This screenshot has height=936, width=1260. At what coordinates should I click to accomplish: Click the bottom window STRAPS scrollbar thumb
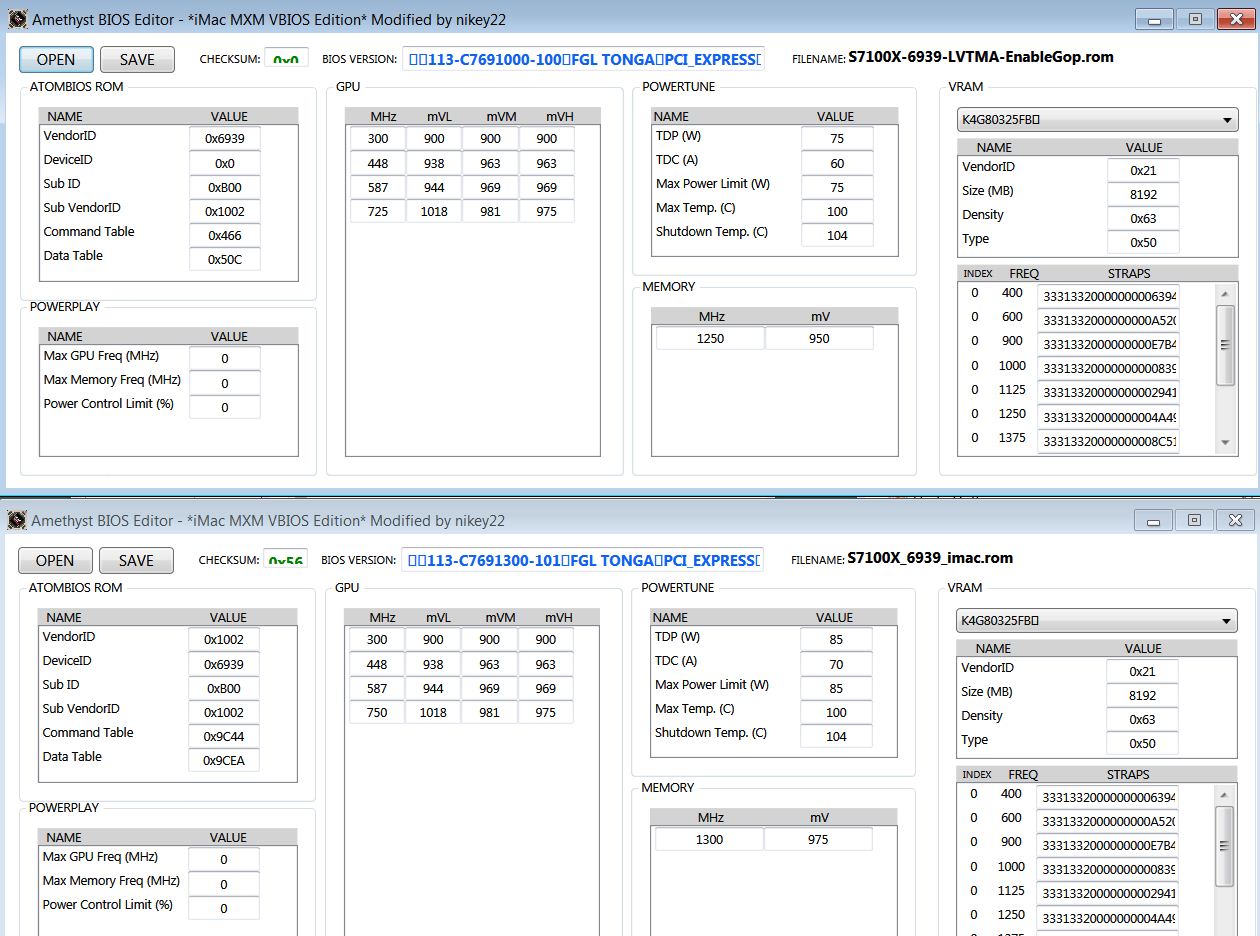[x=1224, y=846]
